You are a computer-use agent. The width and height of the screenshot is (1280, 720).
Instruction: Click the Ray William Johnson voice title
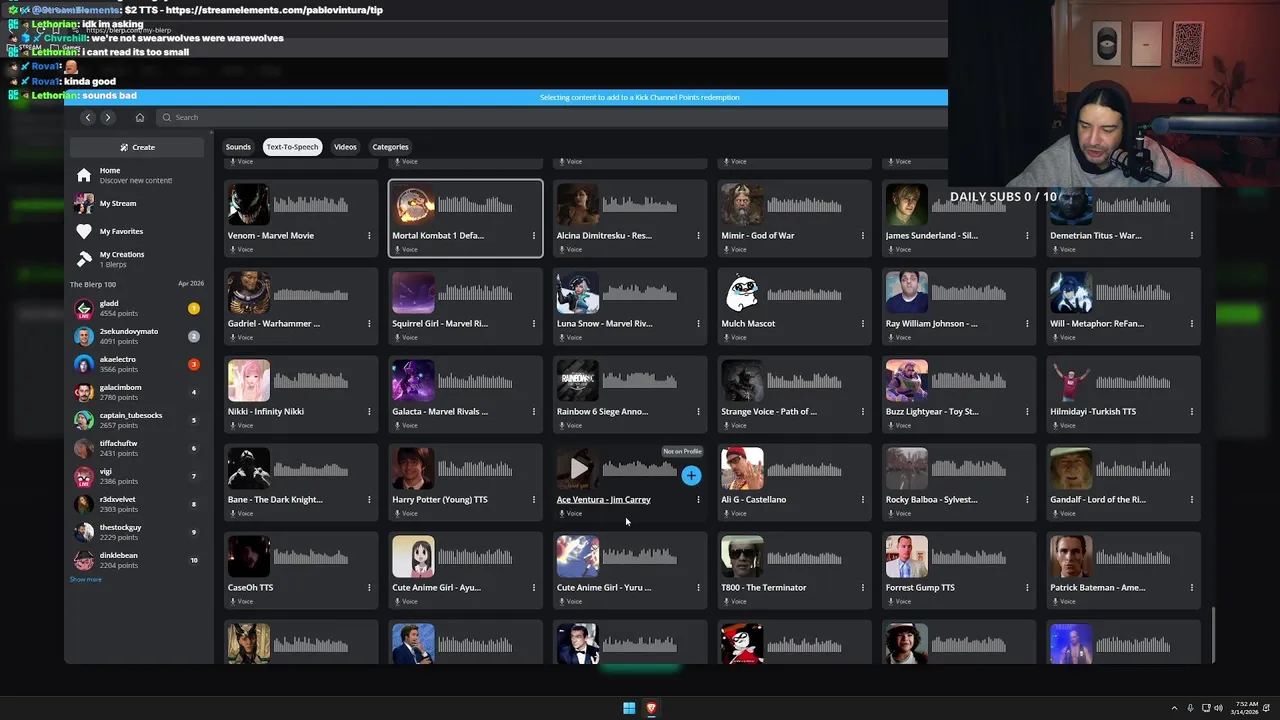(x=932, y=324)
